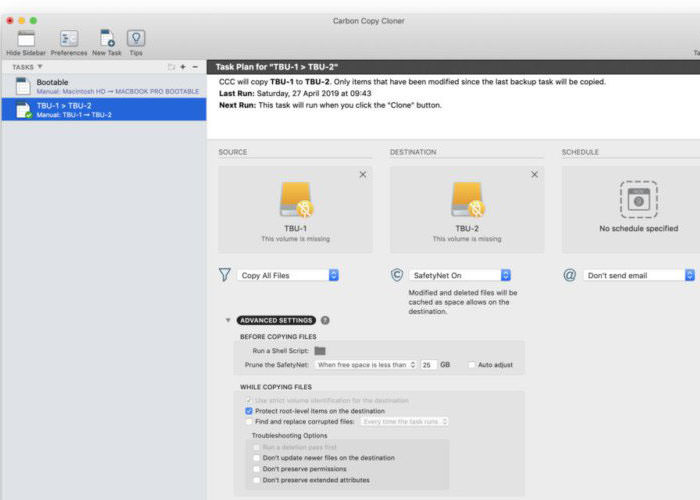This screenshot has height=500, width=700.
Task: Open the Tasks header dropdown arrow
Action: tap(40, 67)
